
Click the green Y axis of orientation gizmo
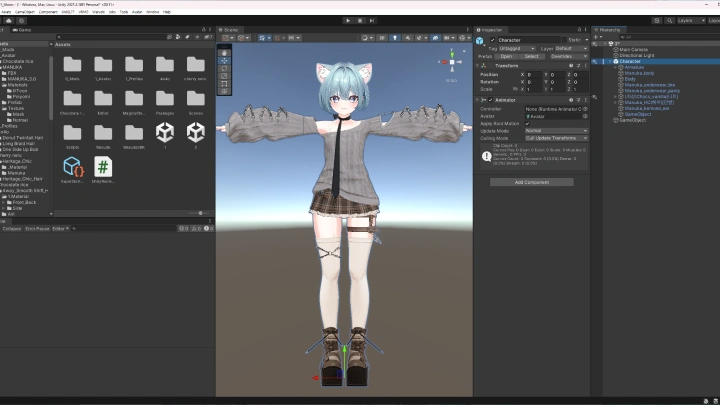452,55
